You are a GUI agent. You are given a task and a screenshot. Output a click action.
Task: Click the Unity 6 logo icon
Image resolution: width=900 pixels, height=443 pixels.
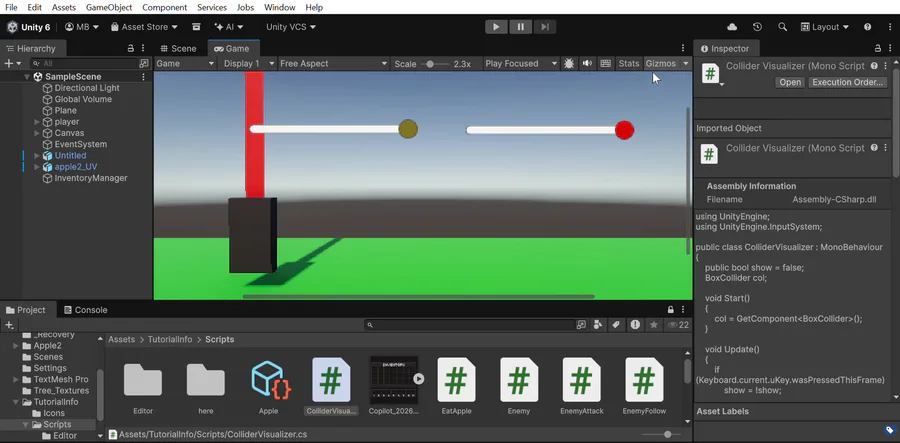12,27
